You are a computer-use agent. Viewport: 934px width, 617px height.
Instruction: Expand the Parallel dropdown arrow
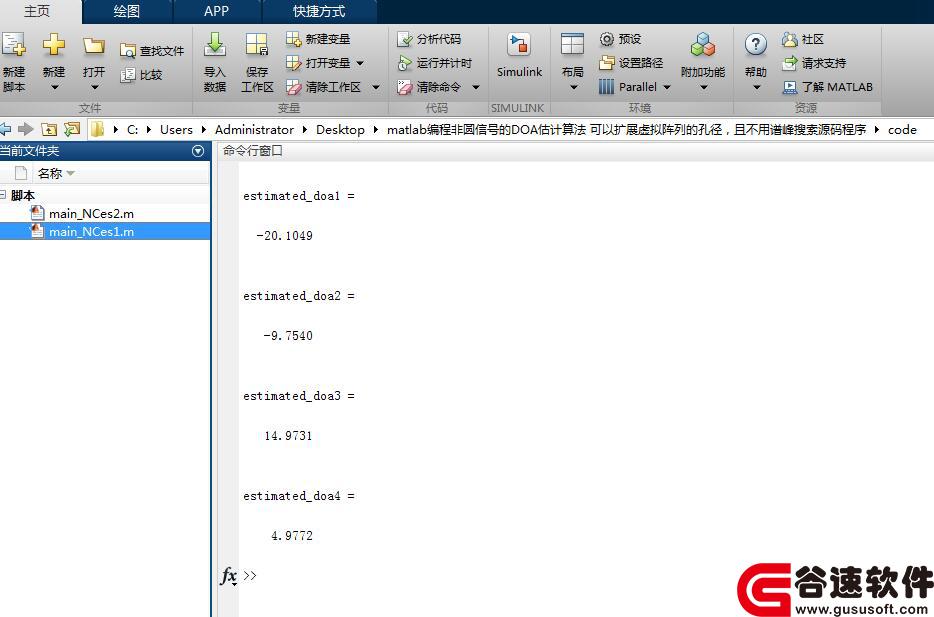click(x=667, y=88)
